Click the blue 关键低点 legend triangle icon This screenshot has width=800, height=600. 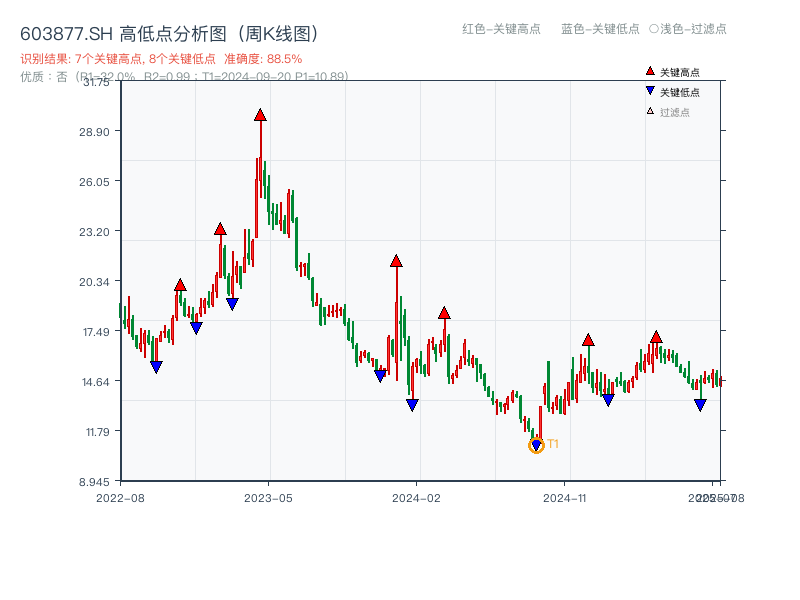click(x=650, y=91)
